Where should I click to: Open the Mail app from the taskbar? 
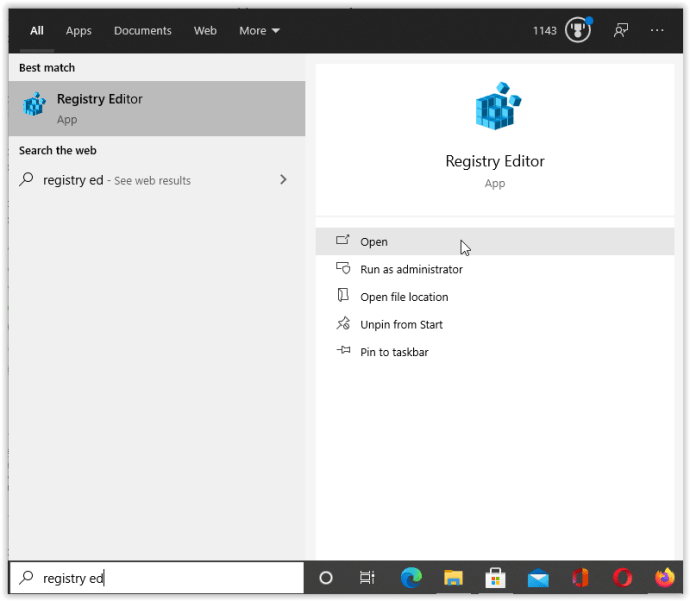click(x=538, y=578)
